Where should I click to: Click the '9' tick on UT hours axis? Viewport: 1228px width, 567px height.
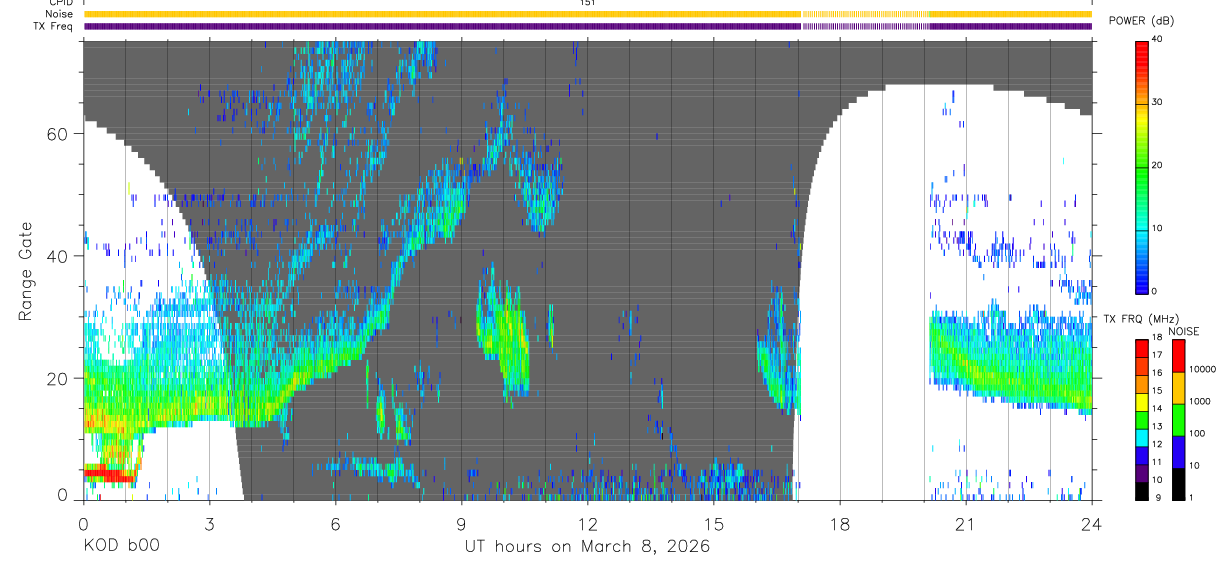tap(462, 523)
